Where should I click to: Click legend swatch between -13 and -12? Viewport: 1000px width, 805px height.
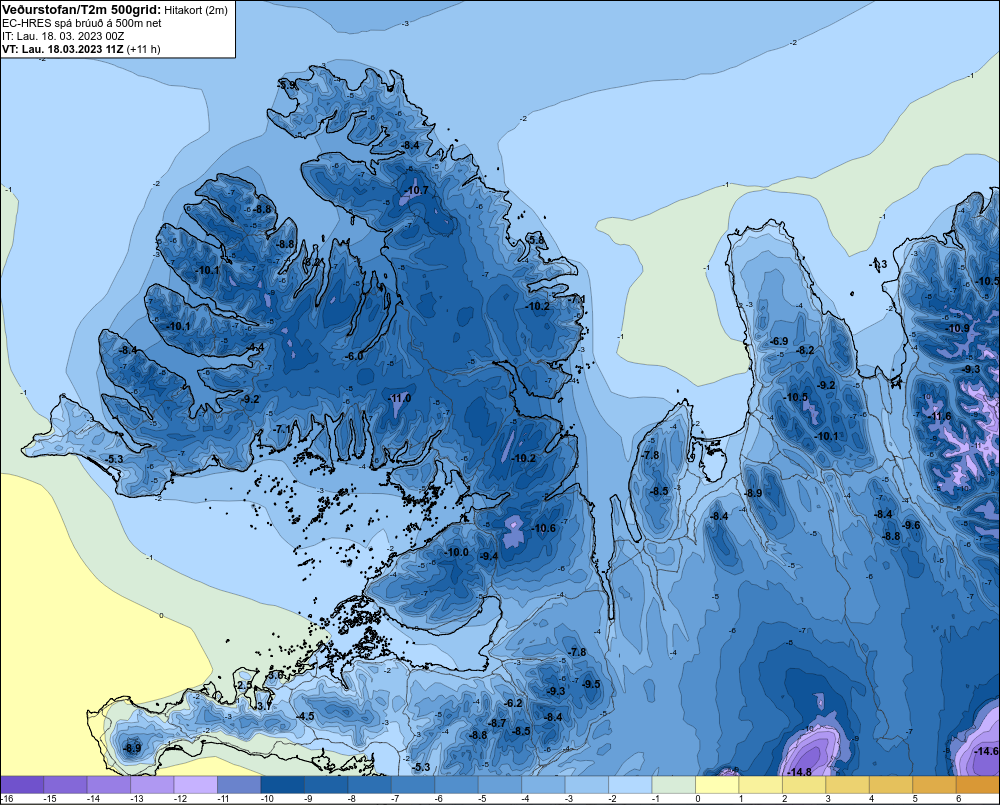coord(152,785)
